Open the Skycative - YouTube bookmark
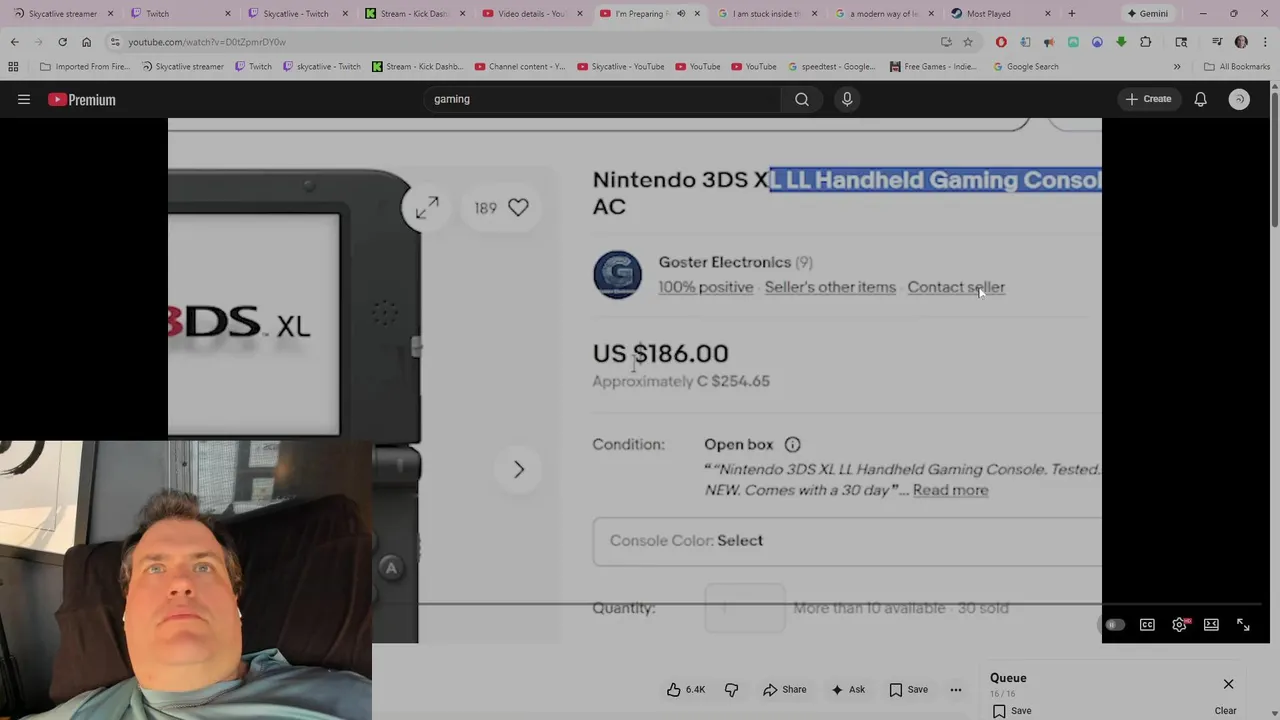Screen dimensions: 1280x720 [x=620, y=67]
